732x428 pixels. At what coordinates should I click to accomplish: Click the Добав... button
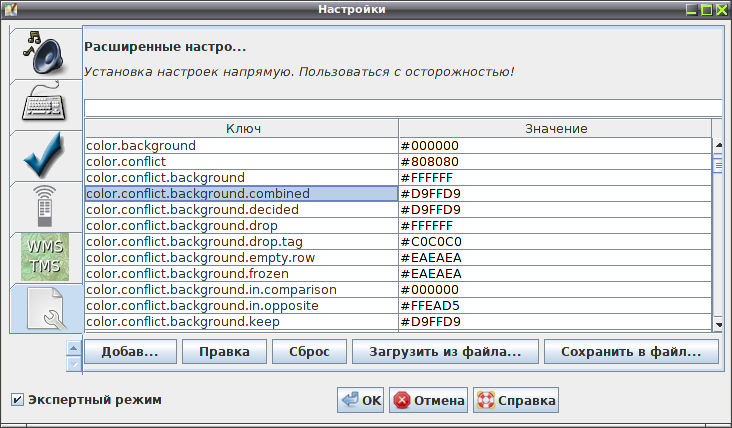tap(130, 351)
